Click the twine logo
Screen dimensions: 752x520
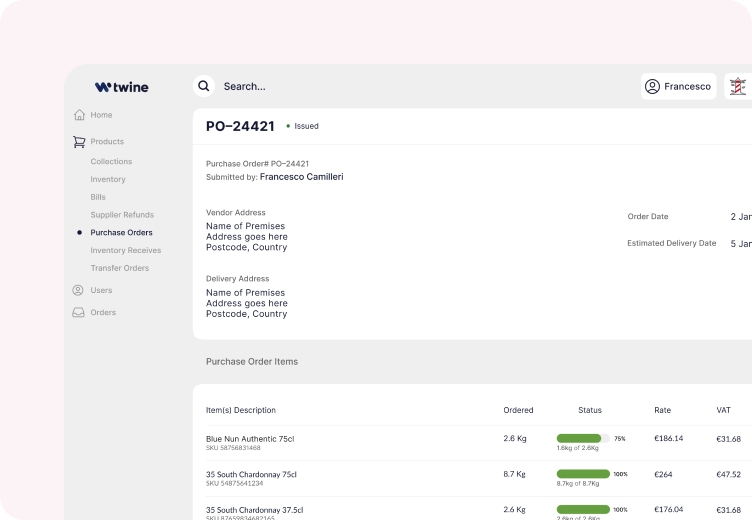[x=121, y=87]
